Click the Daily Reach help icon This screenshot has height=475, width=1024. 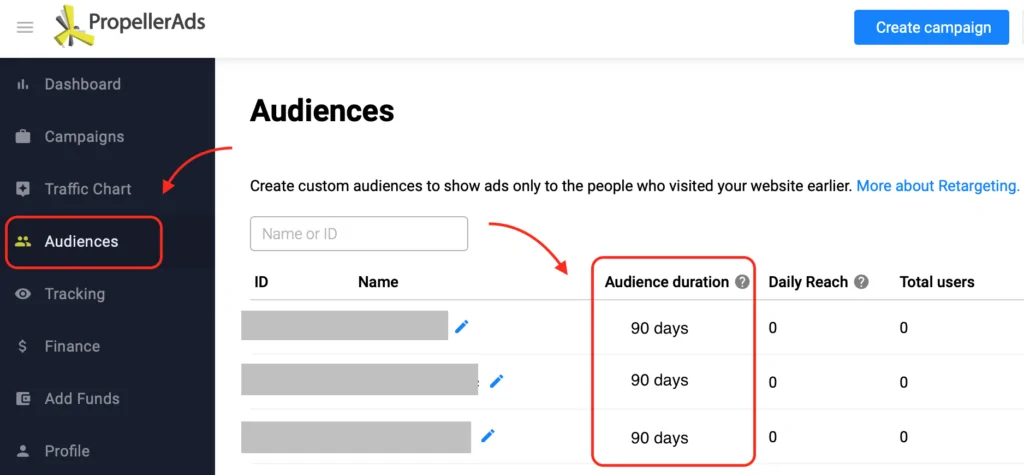click(x=861, y=282)
